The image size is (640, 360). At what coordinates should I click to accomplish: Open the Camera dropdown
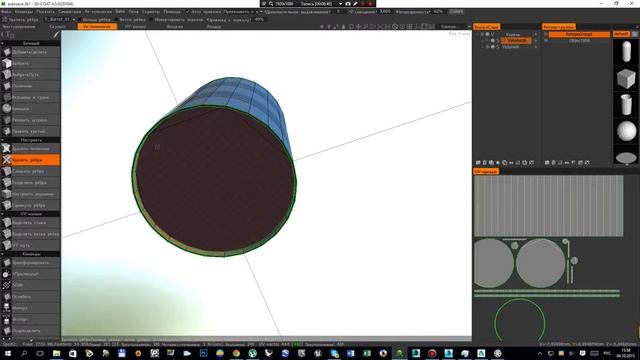(x=455, y=27)
